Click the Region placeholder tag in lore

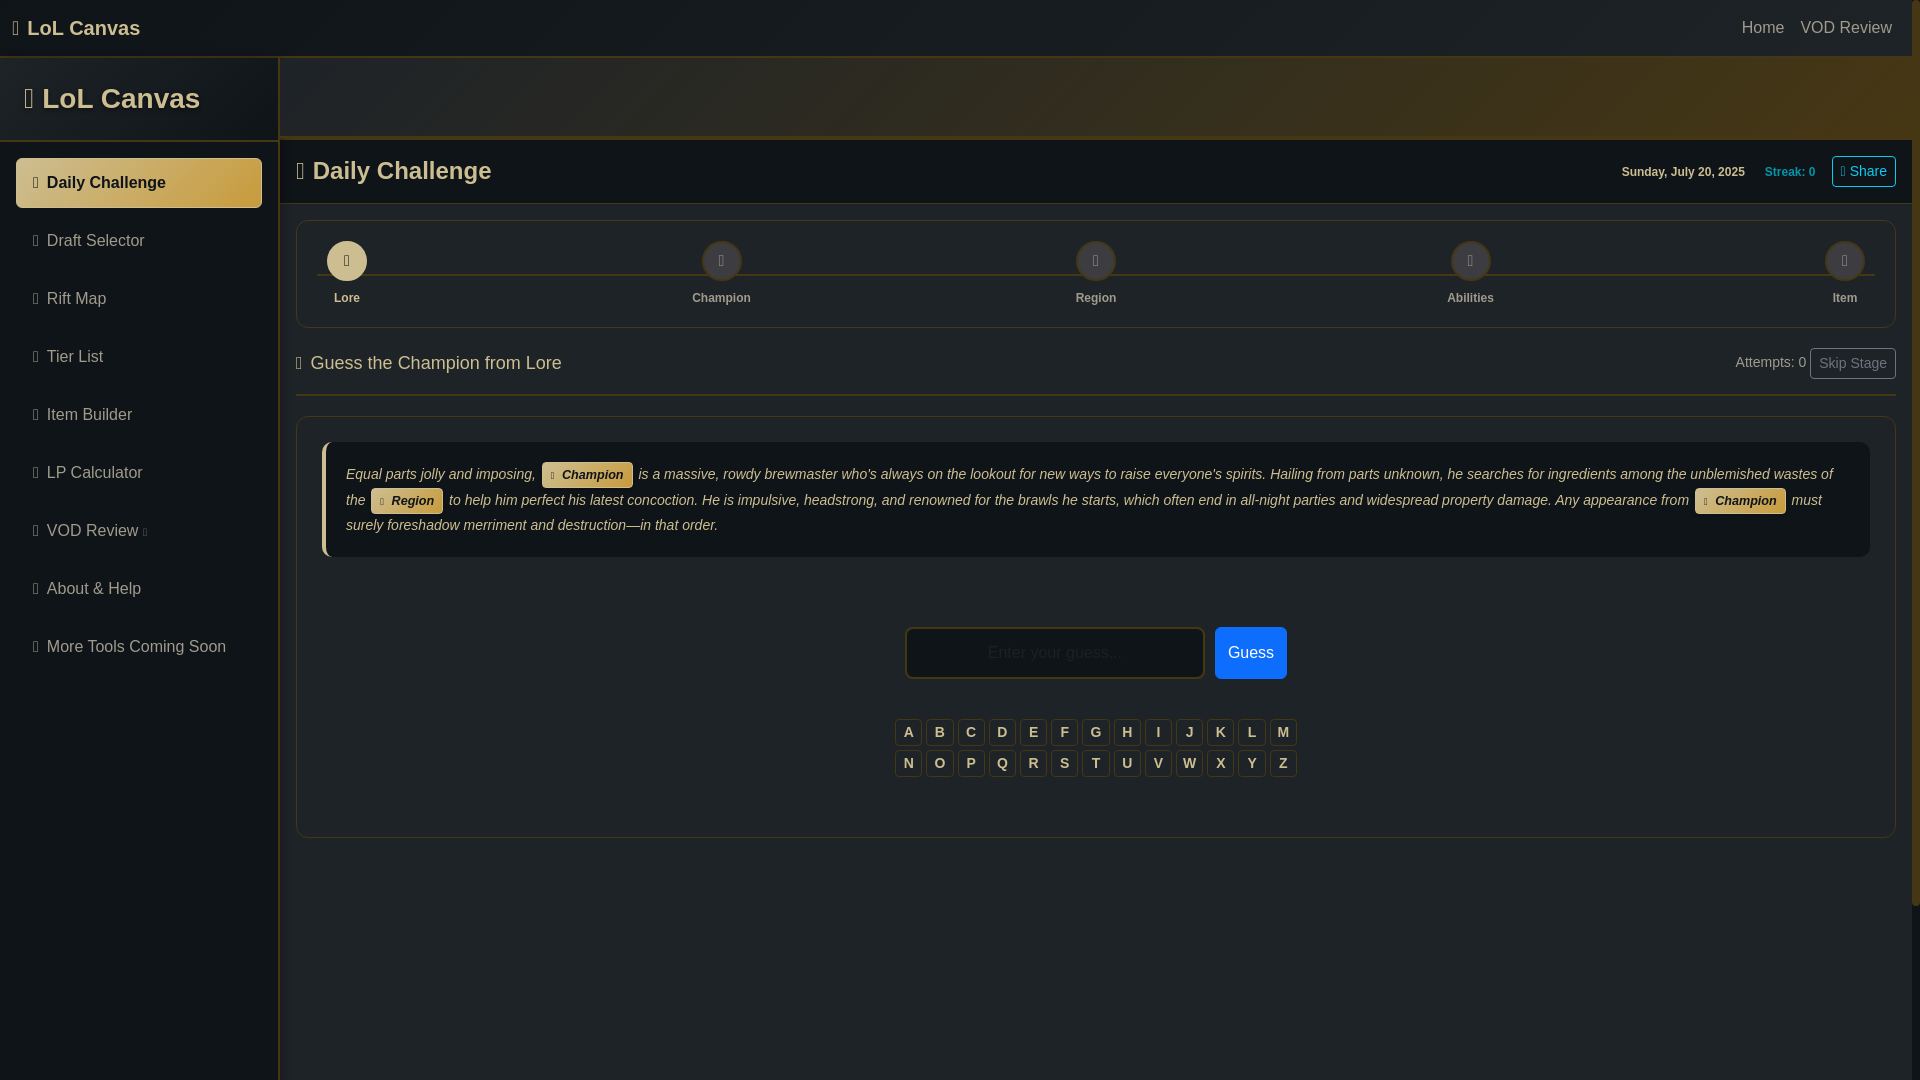[x=407, y=501]
